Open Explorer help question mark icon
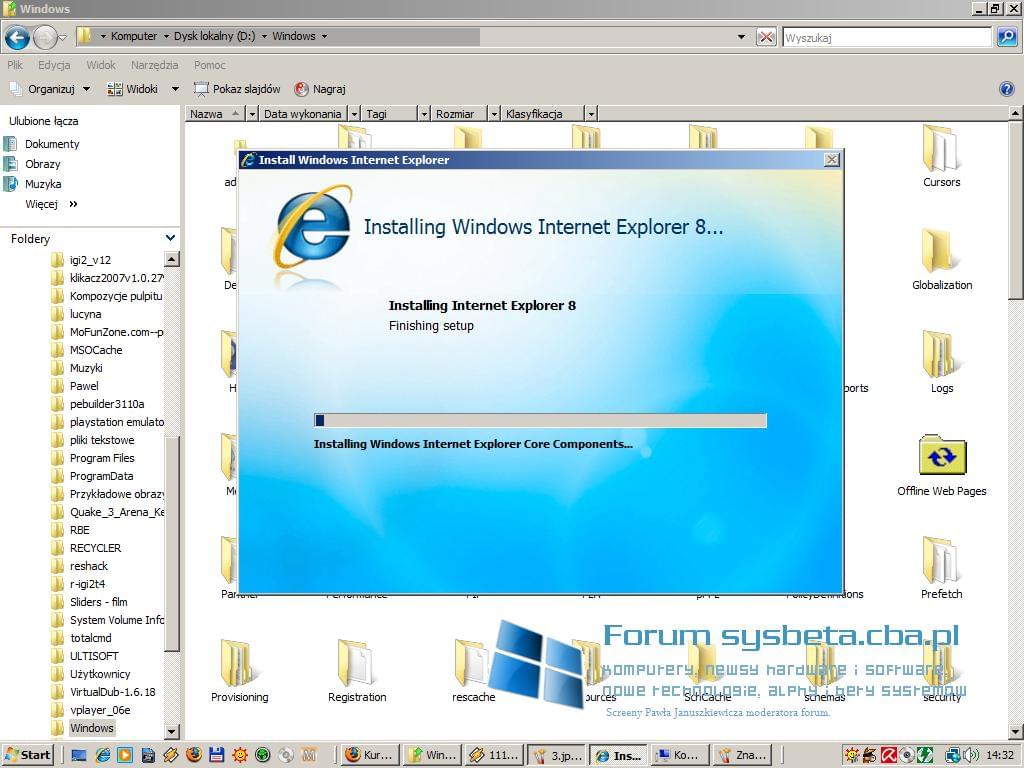 click(x=1006, y=89)
